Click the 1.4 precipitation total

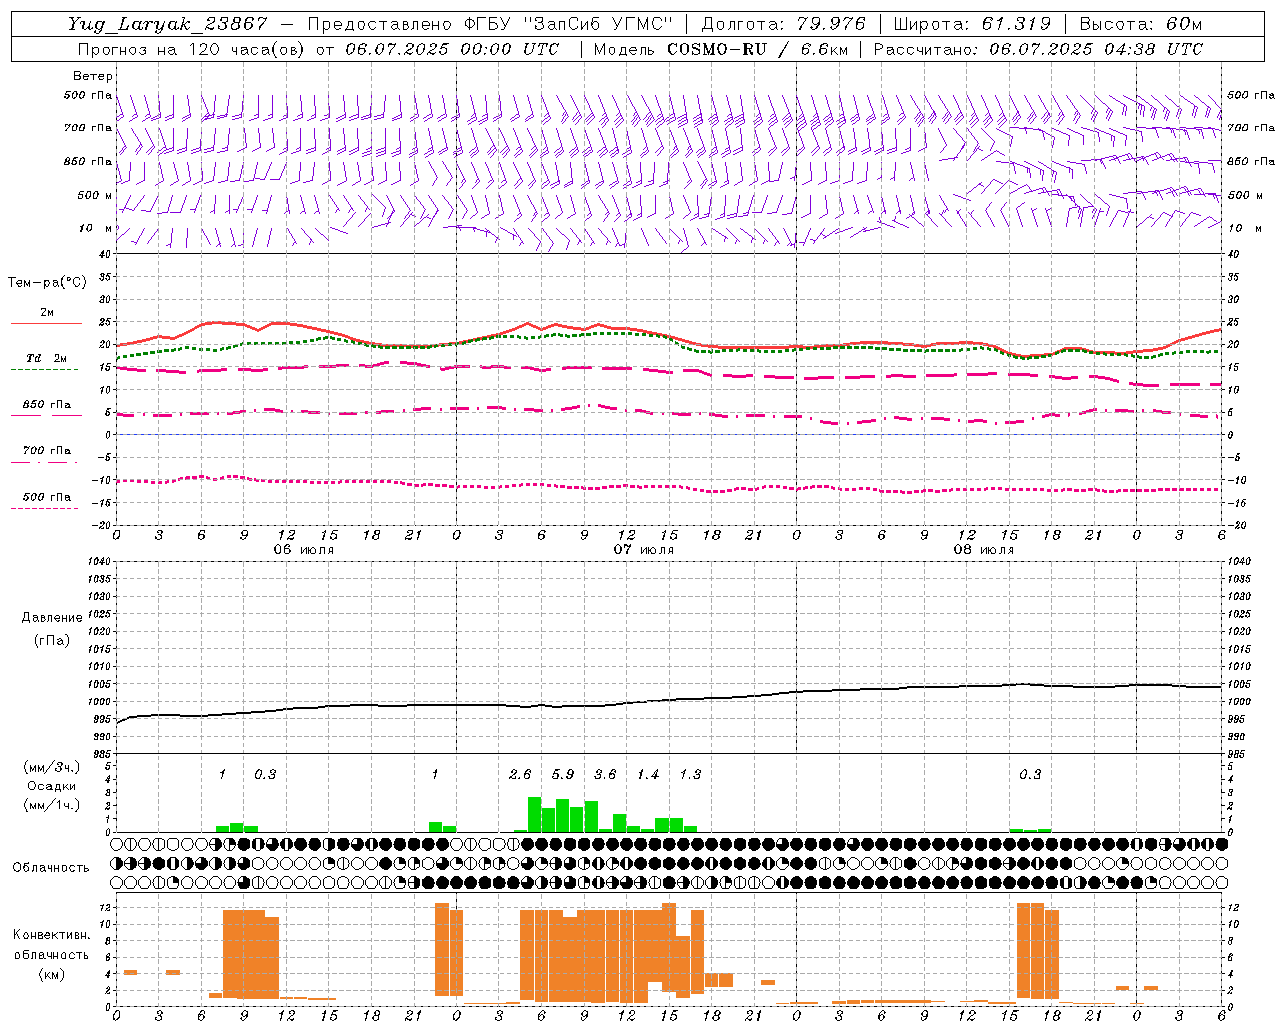[x=648, y=775]
